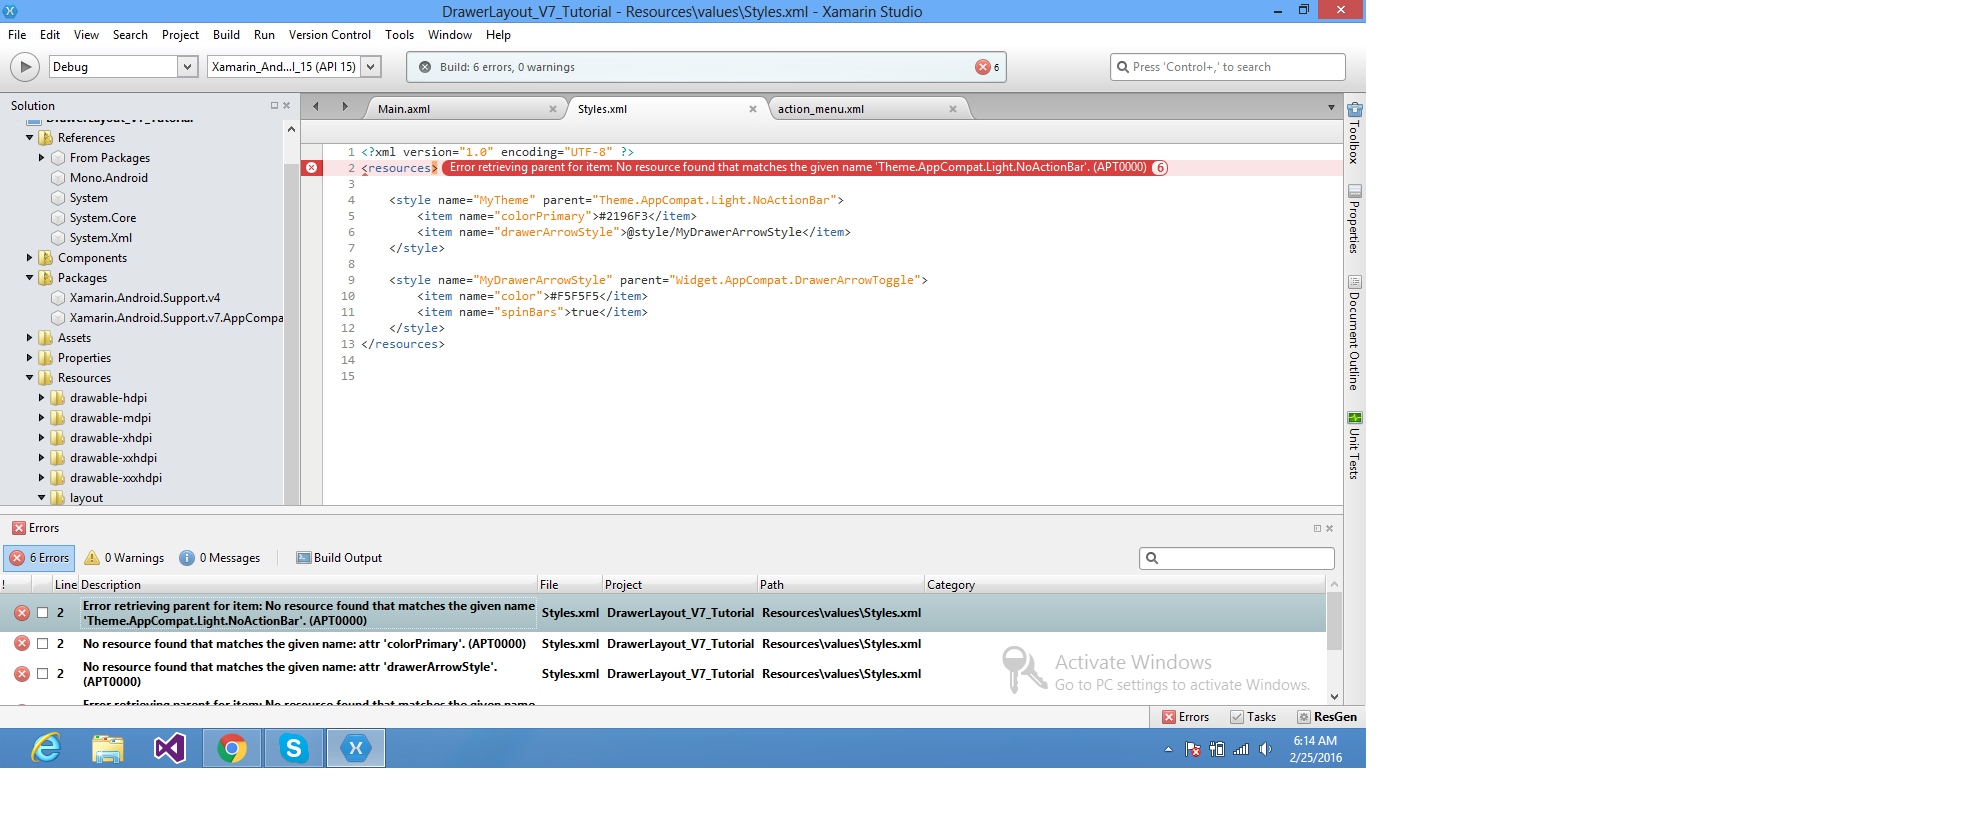Expand the Components folder
This screenshot has height=814, width=1981.
pos(29,258)
